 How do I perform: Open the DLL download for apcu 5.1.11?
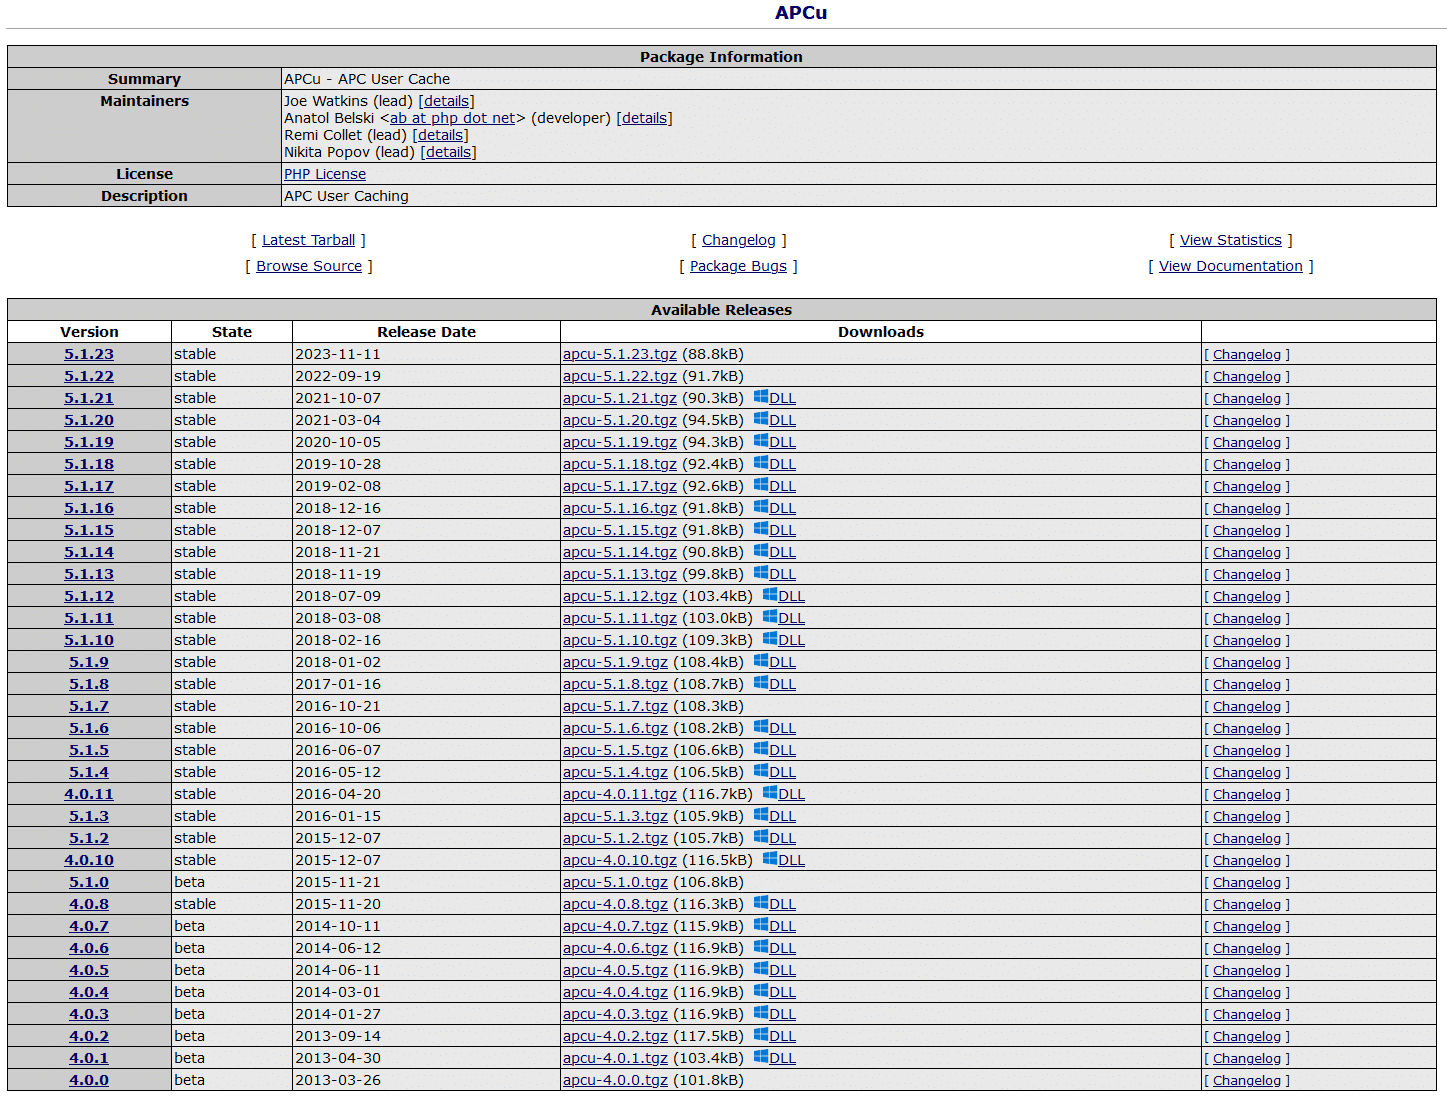[x=784, y=618]
